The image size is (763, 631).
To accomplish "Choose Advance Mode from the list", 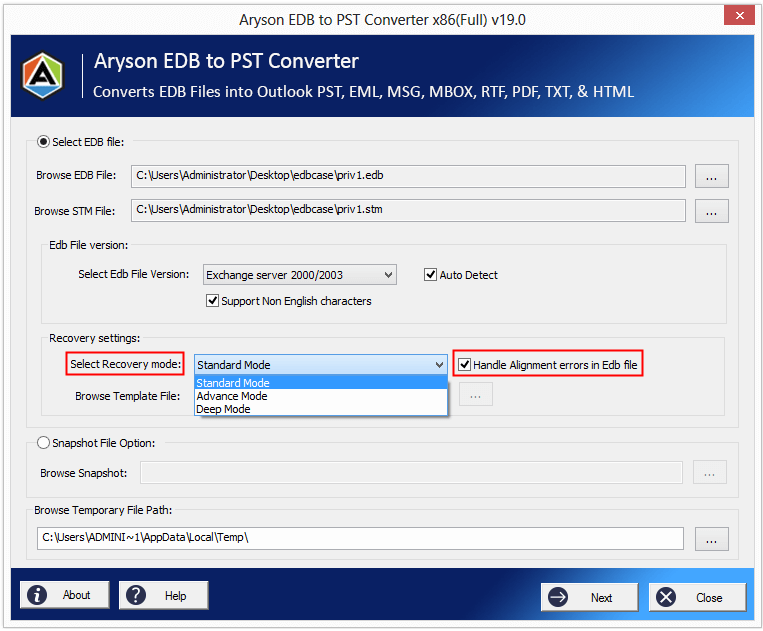I will tap(321, 396).
